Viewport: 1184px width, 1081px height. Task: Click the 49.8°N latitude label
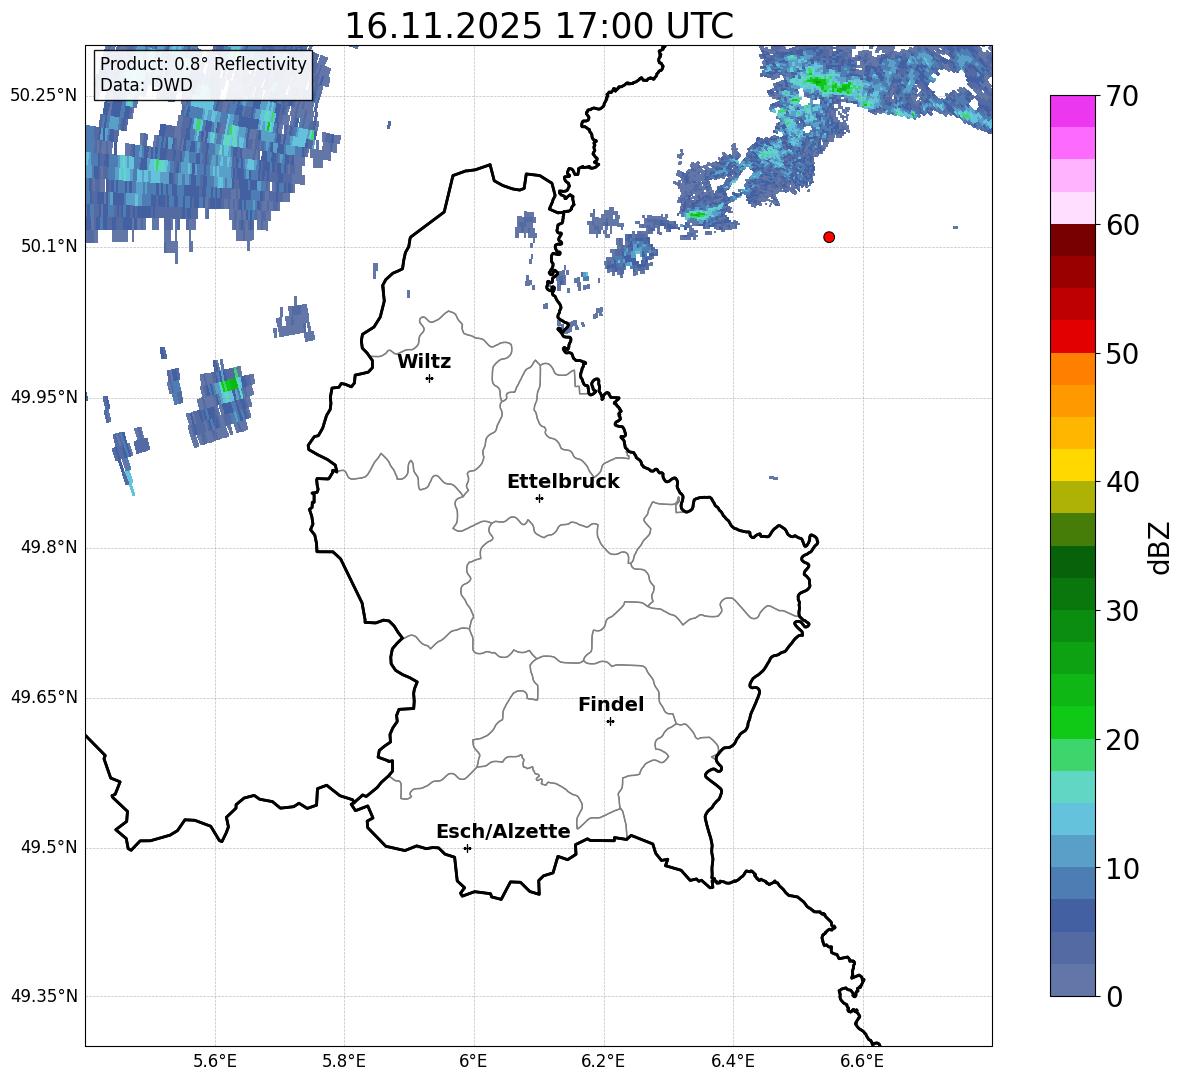(49, 547)
